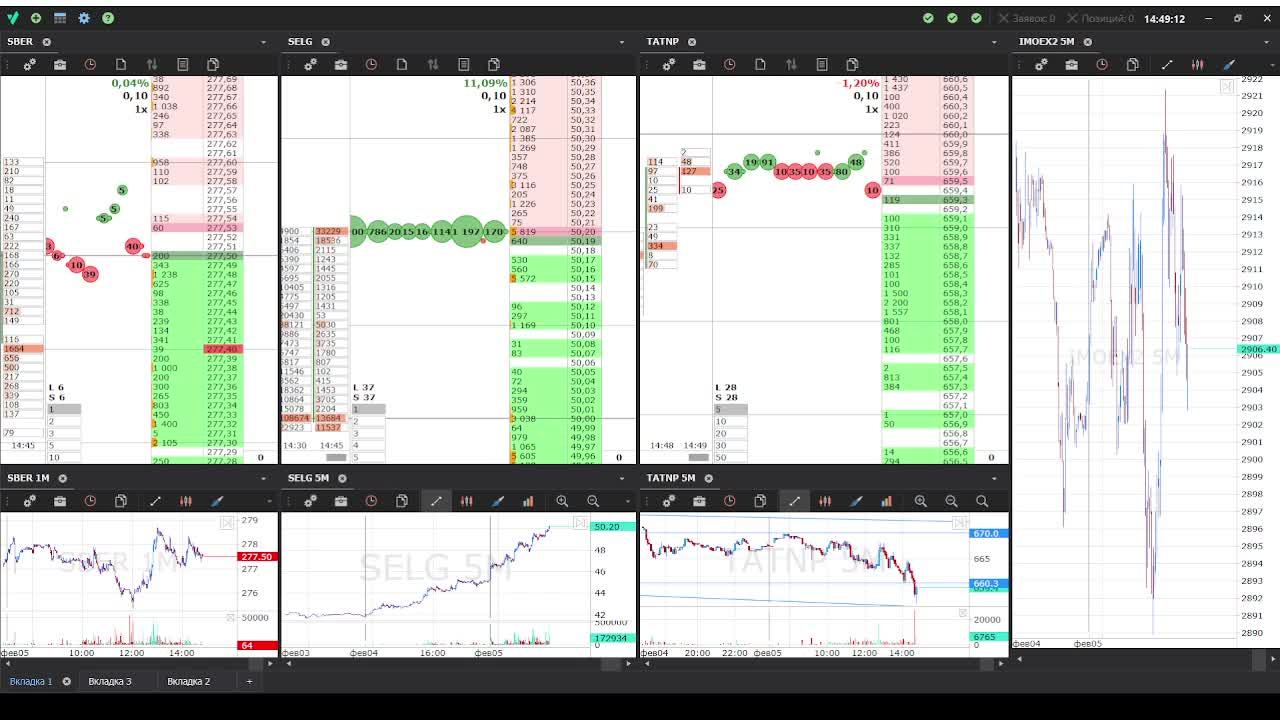
Task: Toggle scroll-to-last-bar icon on TATNP 5M chart
Action: 959,523
